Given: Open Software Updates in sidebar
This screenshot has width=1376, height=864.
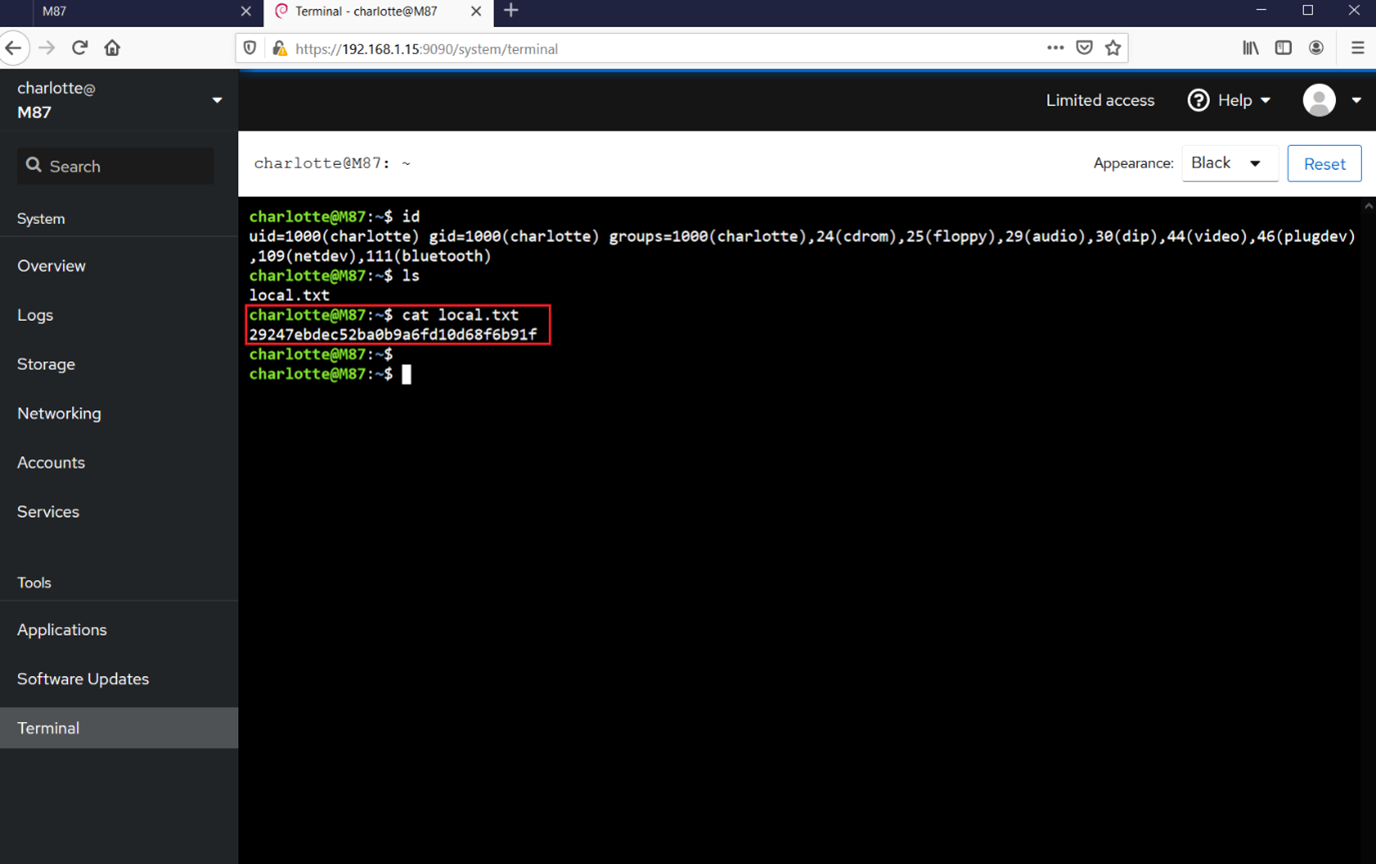Looking at the screenshot, I should 83,679.
